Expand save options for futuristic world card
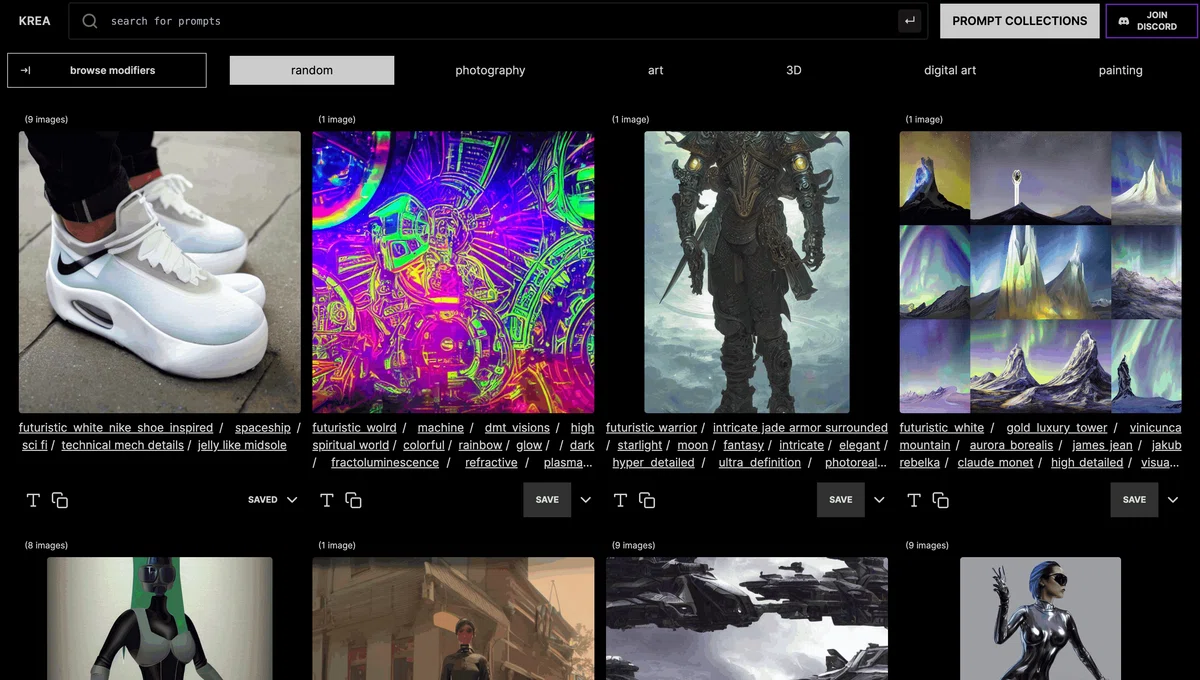 click(x=586, y=500)
